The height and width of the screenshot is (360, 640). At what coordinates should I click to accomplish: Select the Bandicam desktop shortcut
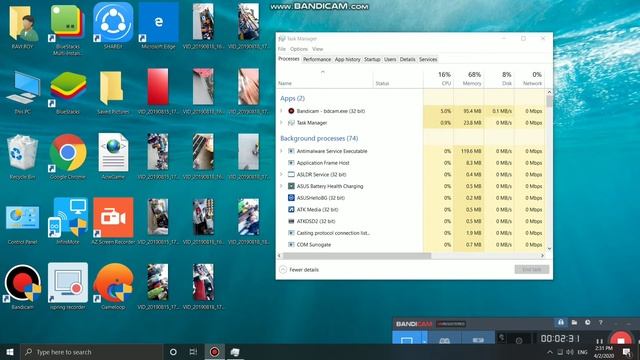coord(22,287)
